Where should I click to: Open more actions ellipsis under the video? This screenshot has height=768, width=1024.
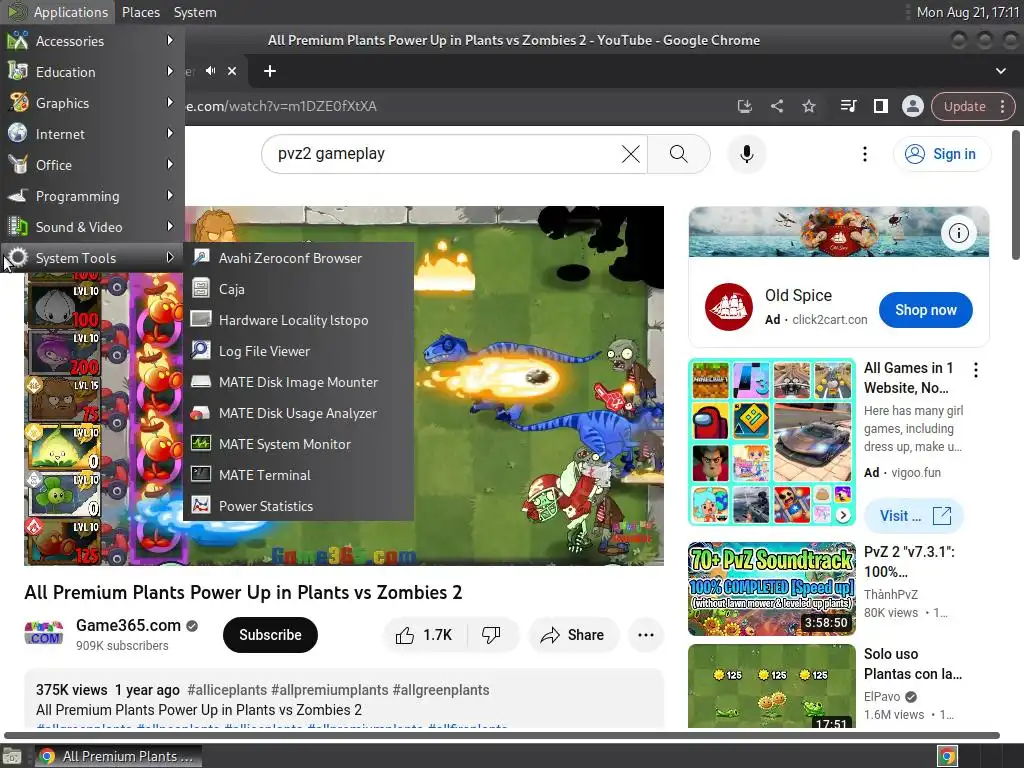[x=645, y=635]
